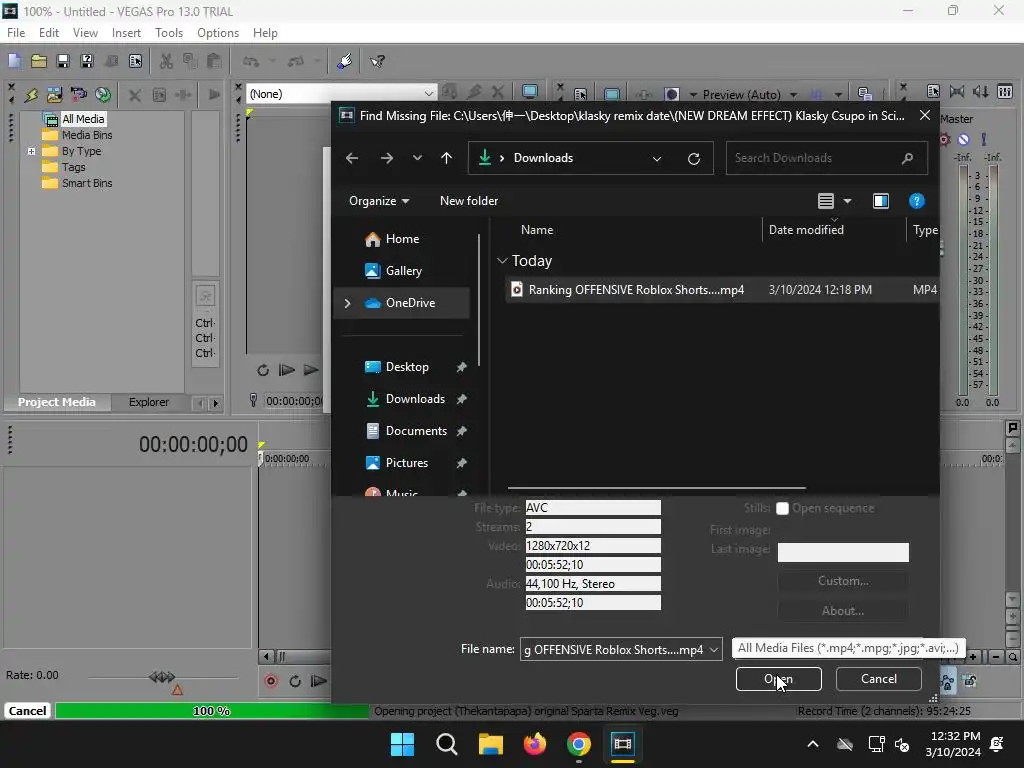Select Smart Bins in the tree
The image size is (1024, 768).
(87, 184)
